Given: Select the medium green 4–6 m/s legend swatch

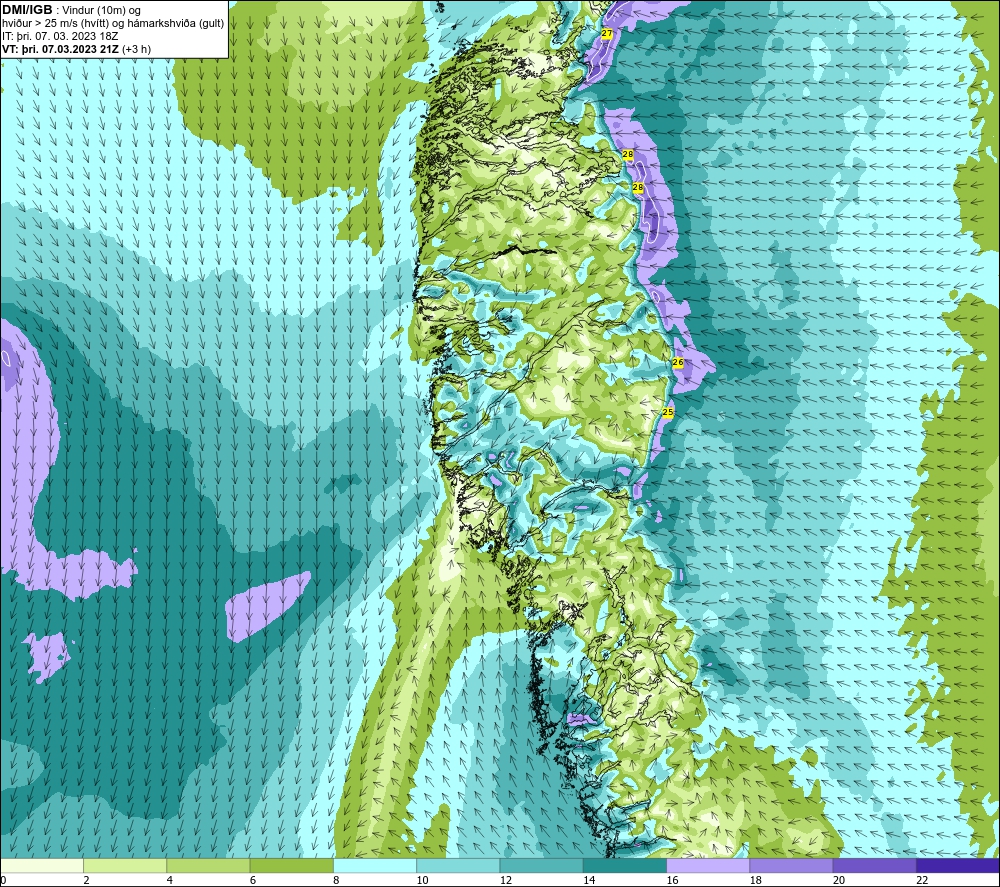Looking at the screenshot, I should click(x=209, y=865).
